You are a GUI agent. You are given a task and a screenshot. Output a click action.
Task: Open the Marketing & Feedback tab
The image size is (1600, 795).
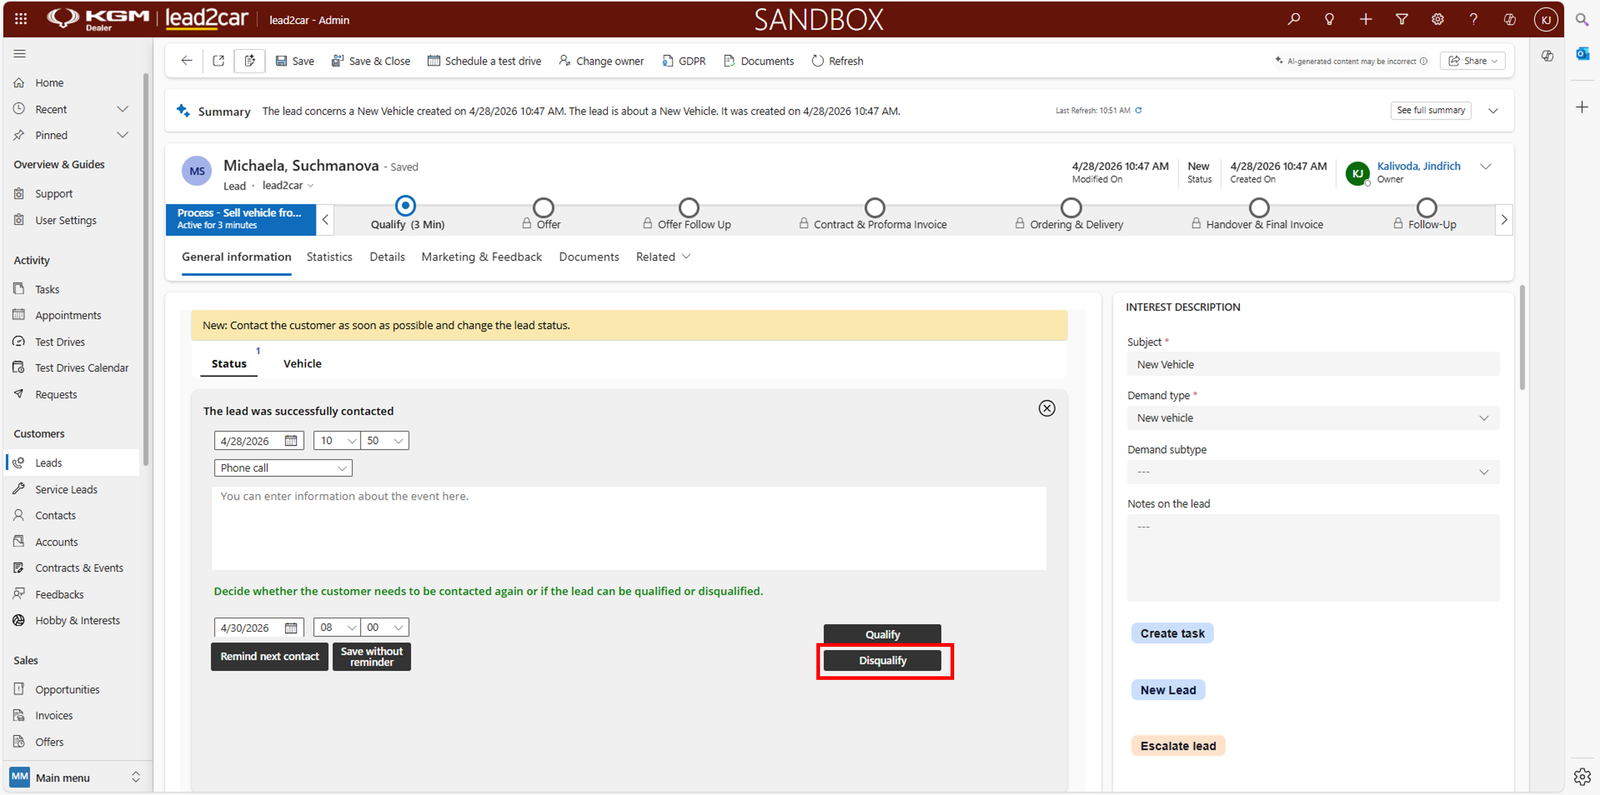click(x=482, y=257)
